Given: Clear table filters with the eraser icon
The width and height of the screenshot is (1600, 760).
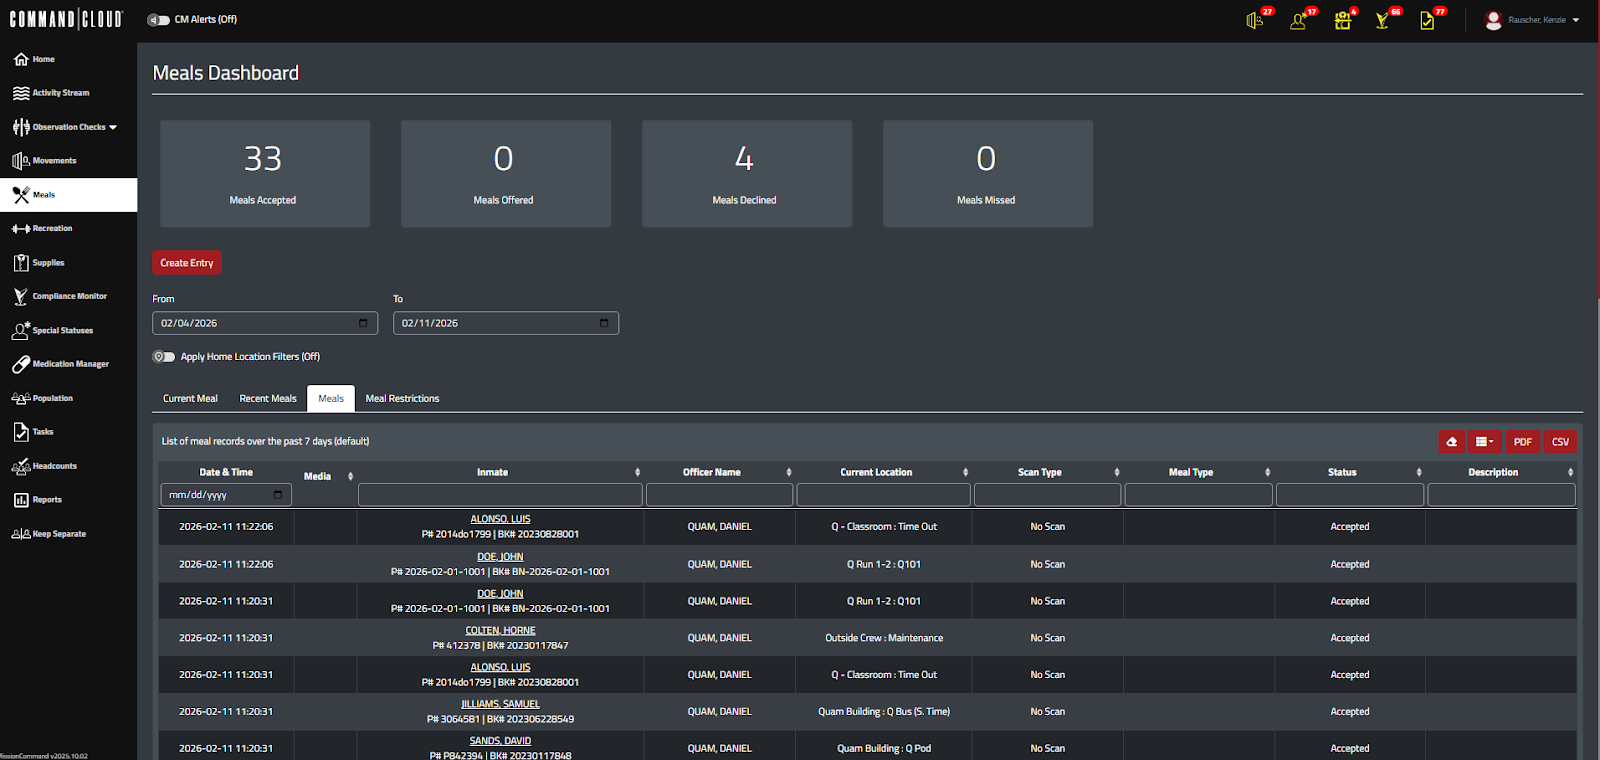Looking at the screenshot, I should click(1452, 441).
